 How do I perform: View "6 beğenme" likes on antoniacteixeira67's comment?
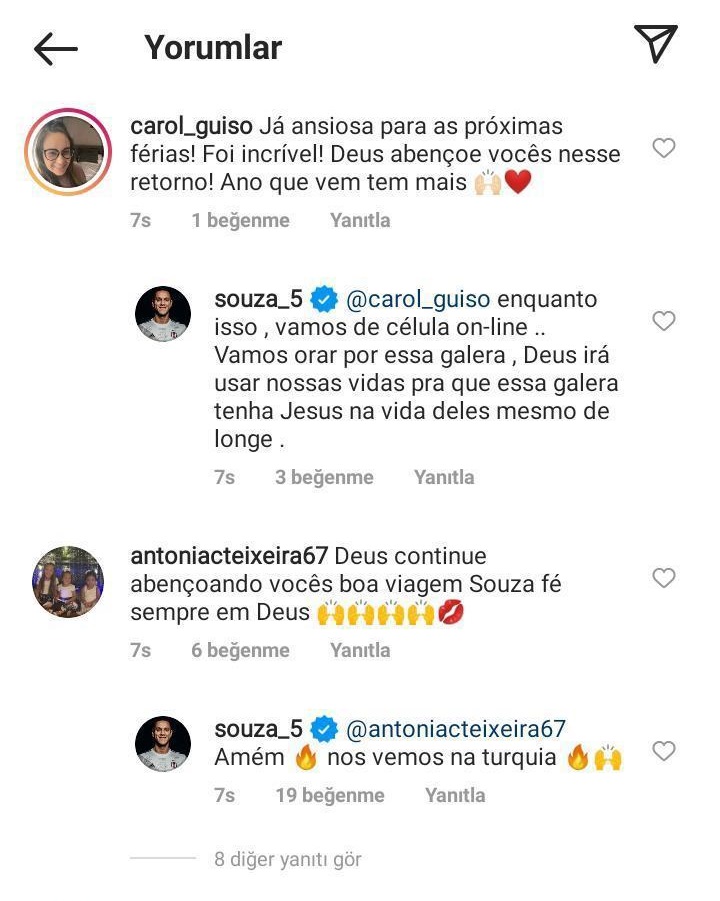pos(240,650)
